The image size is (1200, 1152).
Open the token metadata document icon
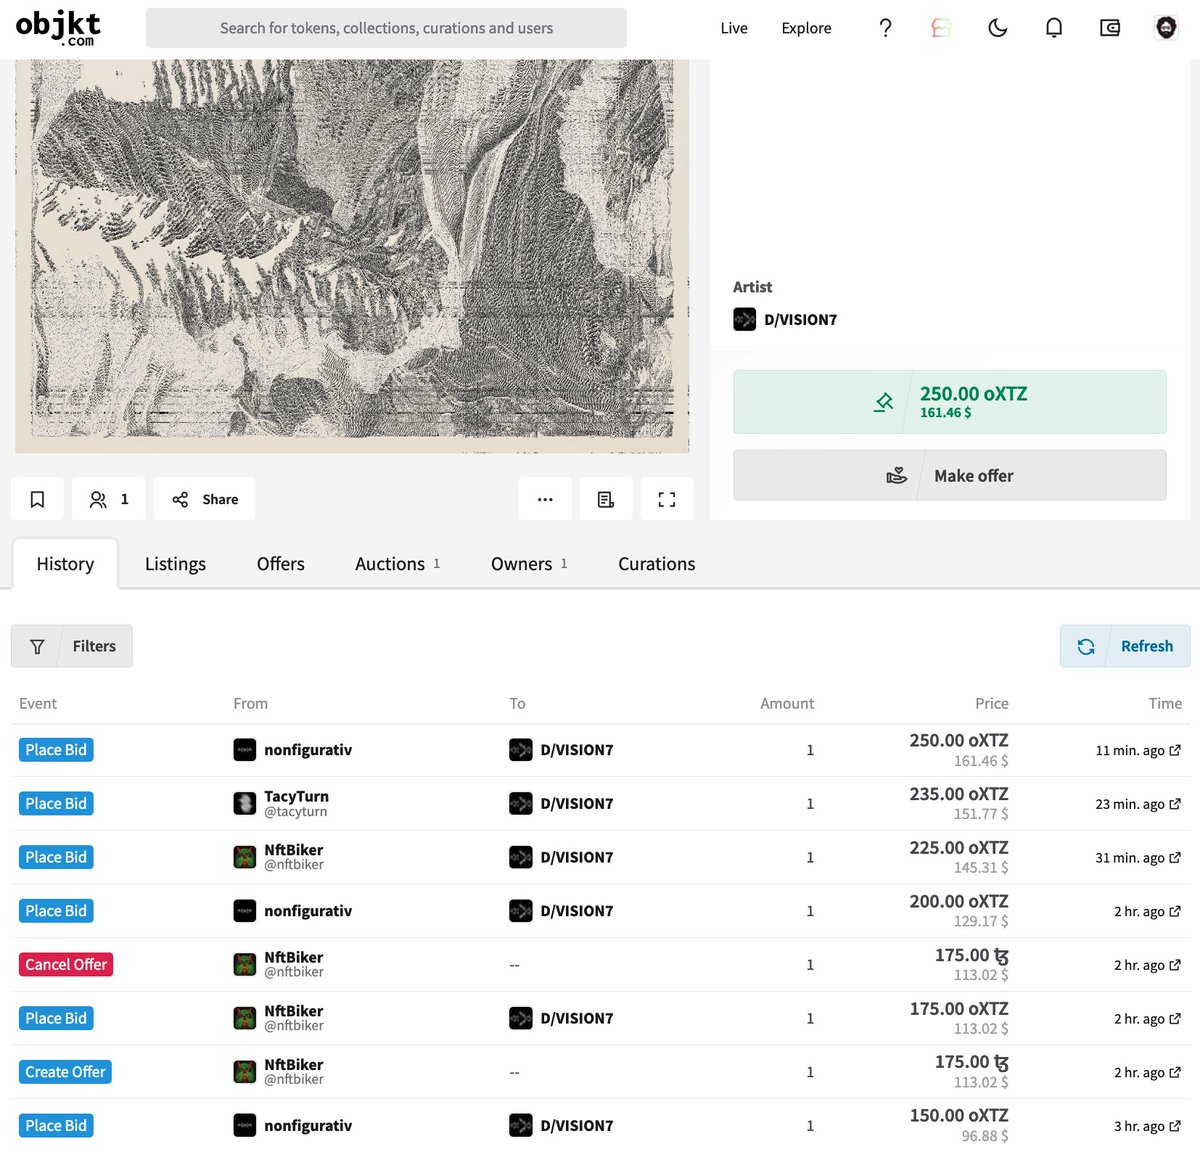point(606,499)
